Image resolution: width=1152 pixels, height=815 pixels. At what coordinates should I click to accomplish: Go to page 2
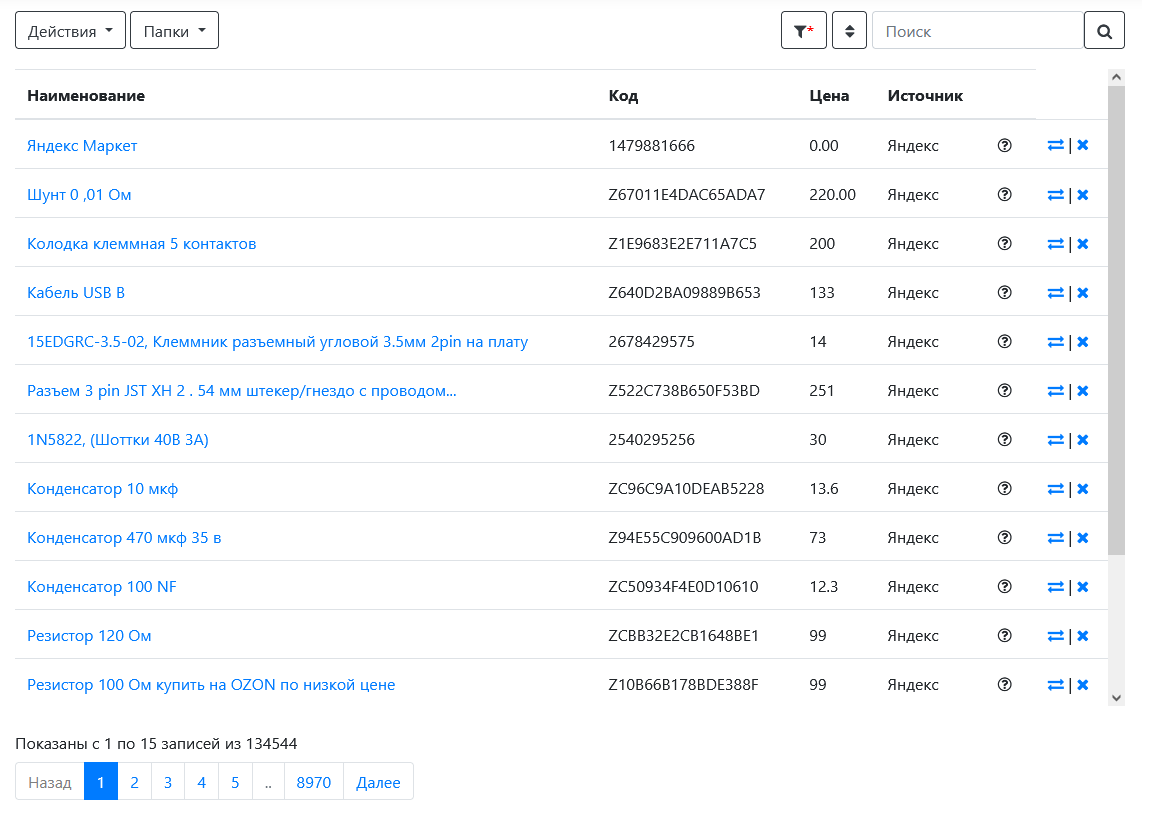click(x=134, y=782)
